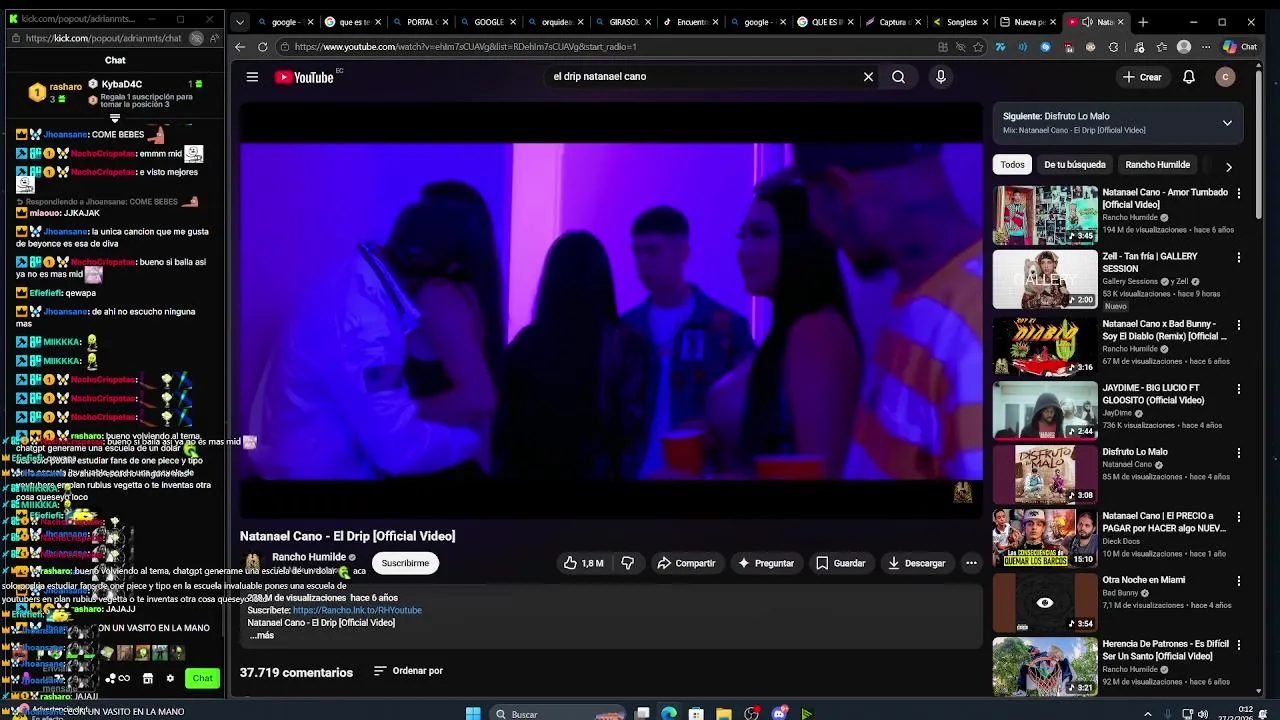Open the Rancho.lnk.to/RHYoutube link
The height and width of the screenshot is (720, 1280).
[x=357, y=610]
